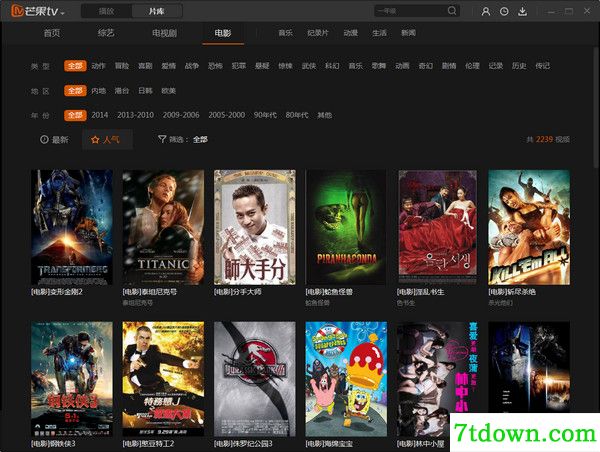Open the Titanic poster thumbnail

[163, 227]
